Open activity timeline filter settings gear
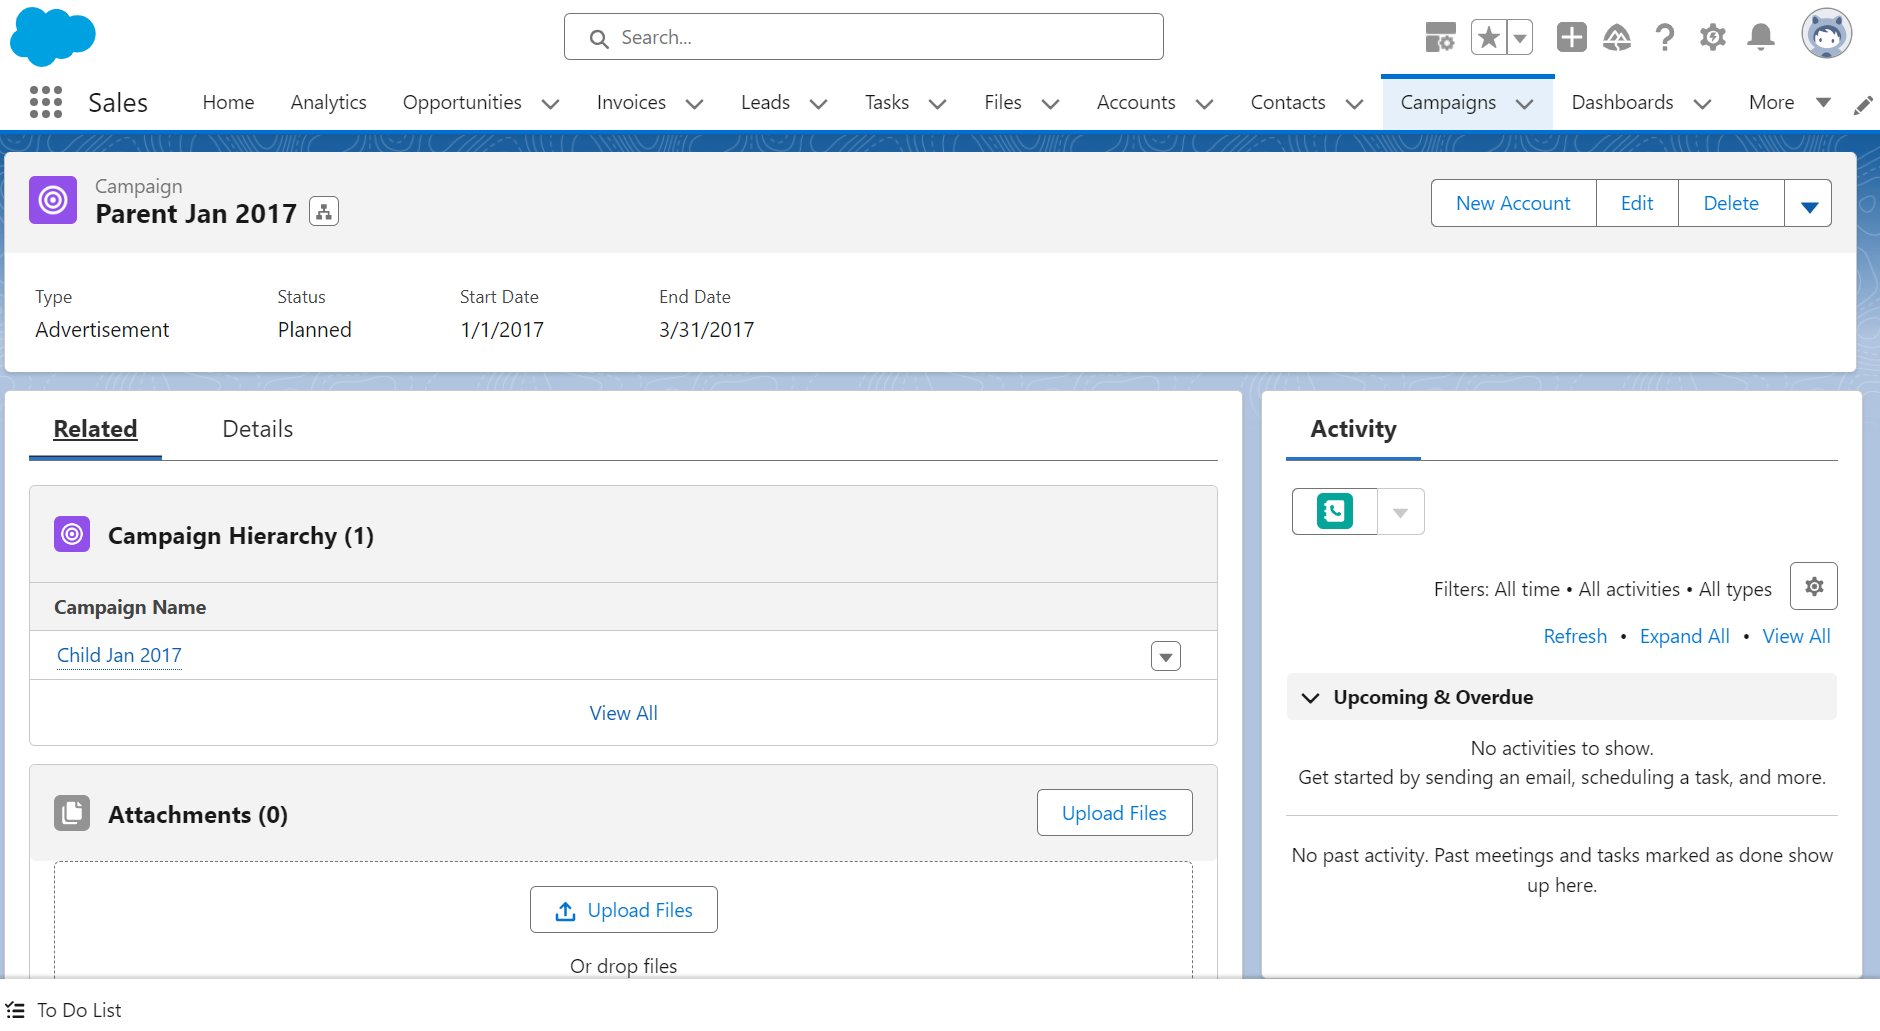Image resolution: width=1880 pixels, height=1031 pixels. (x=1813, y=587)
